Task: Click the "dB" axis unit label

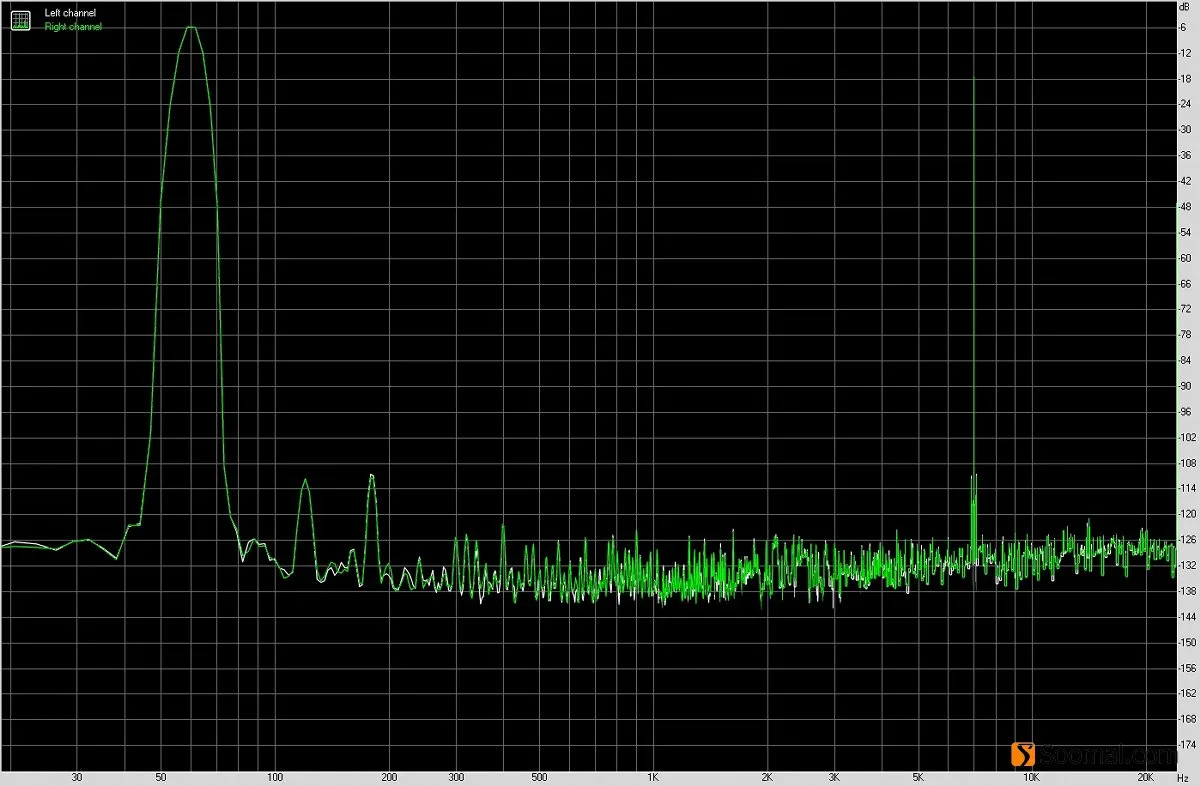Action: click(1184, 7)
